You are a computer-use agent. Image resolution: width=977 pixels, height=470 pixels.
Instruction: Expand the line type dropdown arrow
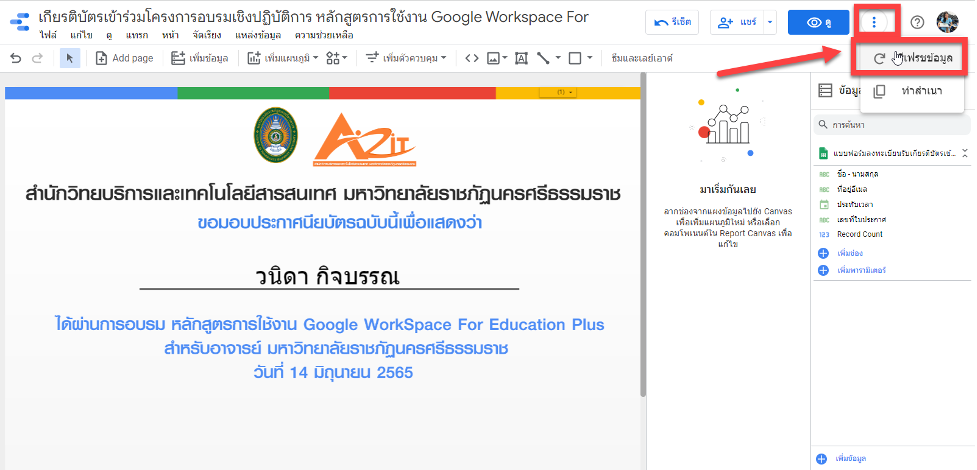coord(558,58)
